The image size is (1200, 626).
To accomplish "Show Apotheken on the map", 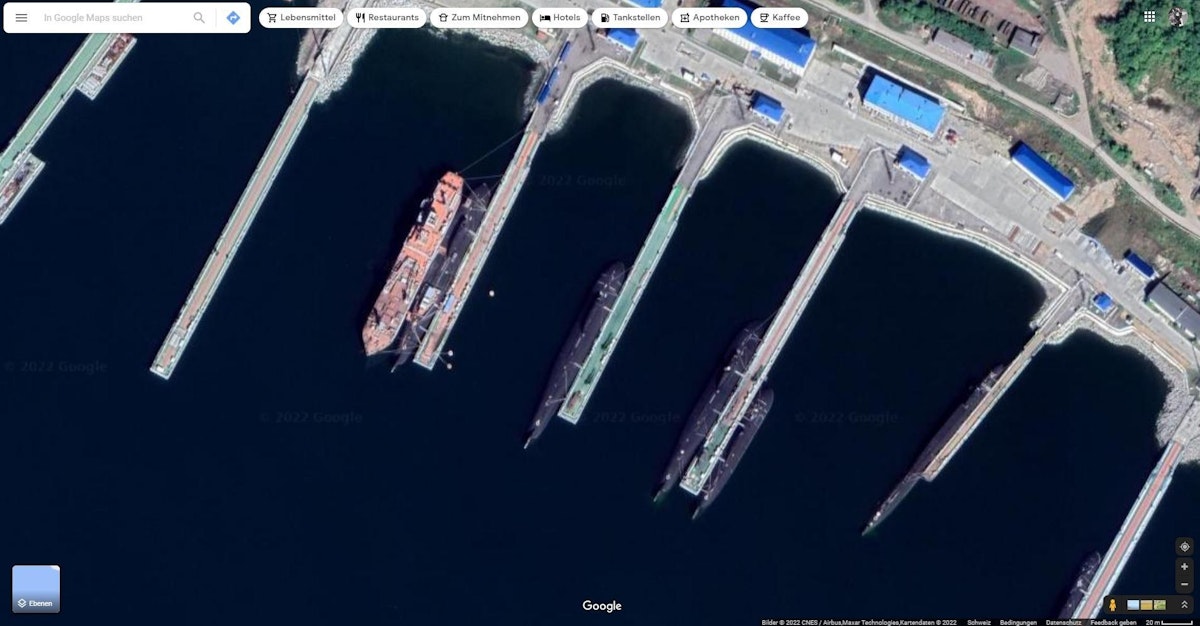I will pos(710,18).
